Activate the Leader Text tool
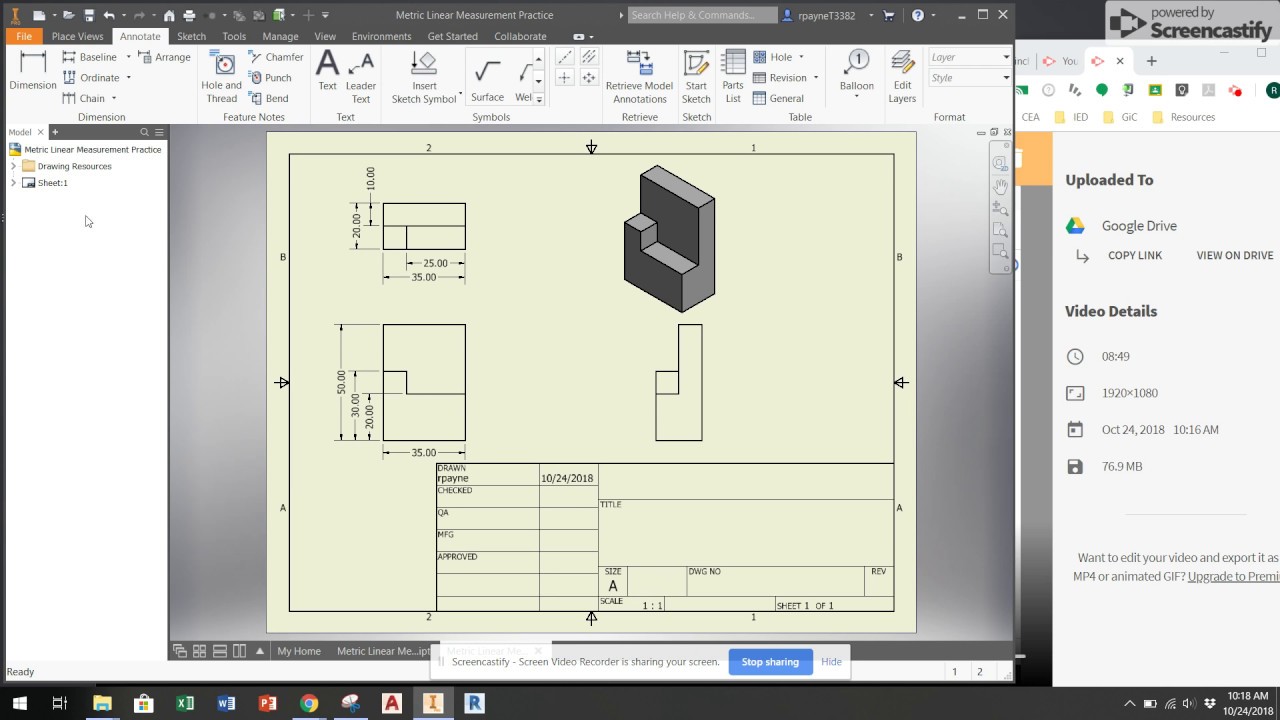 coord(361,78)
